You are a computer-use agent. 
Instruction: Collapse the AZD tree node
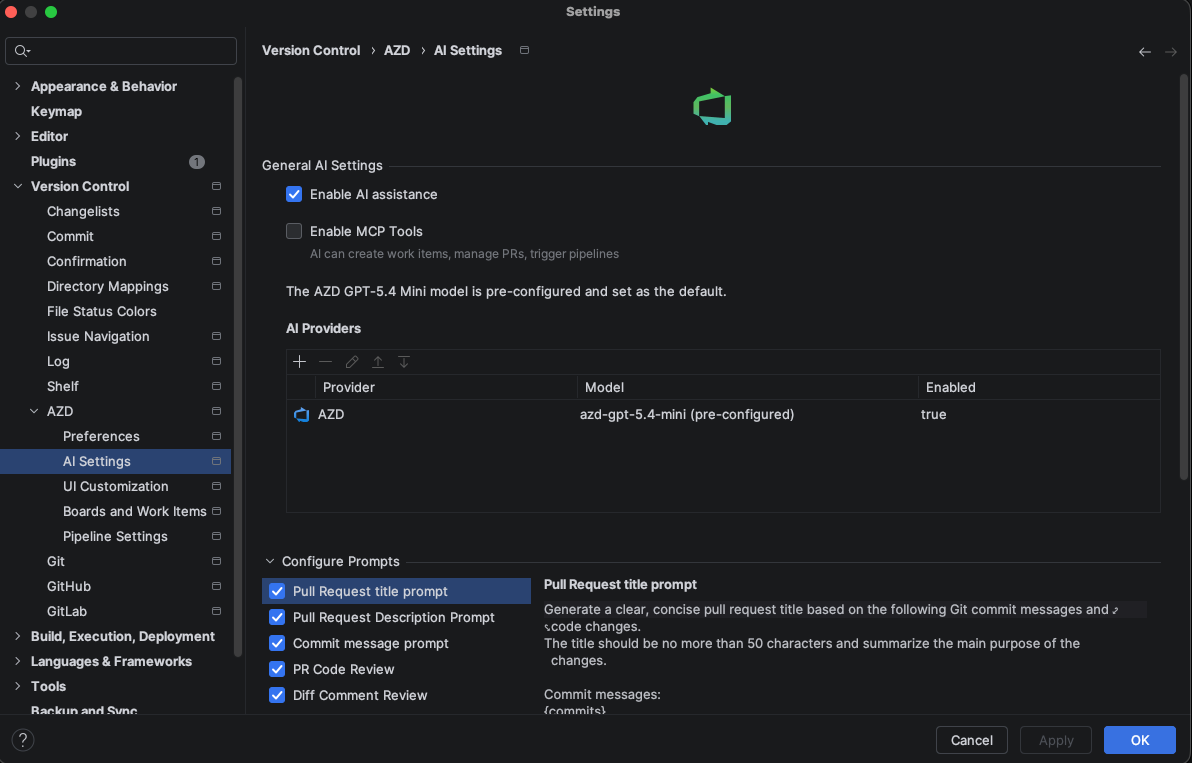[x=33, y=411]
